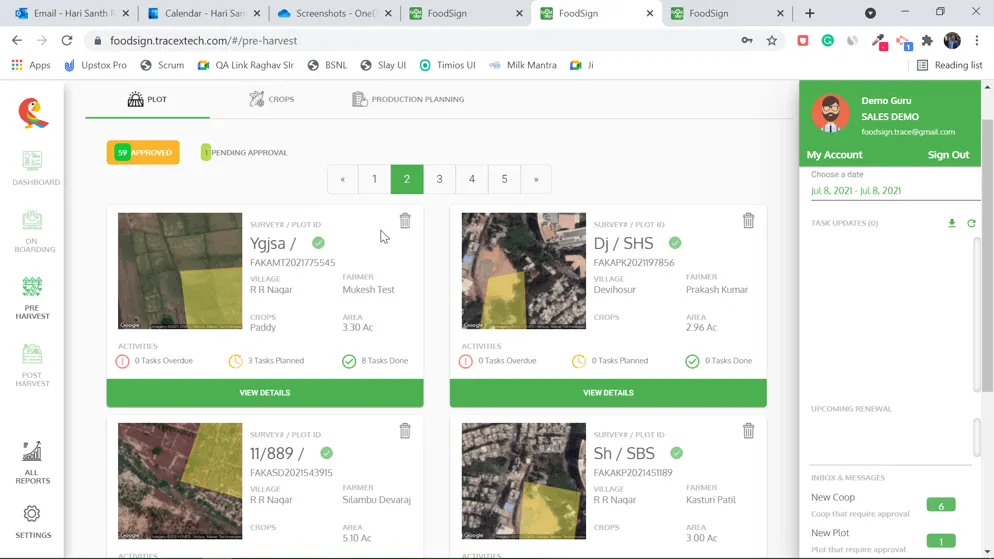Open the On Boarding sidebar section
Viewport: 994px width, 559px height.
pos(32,232)
